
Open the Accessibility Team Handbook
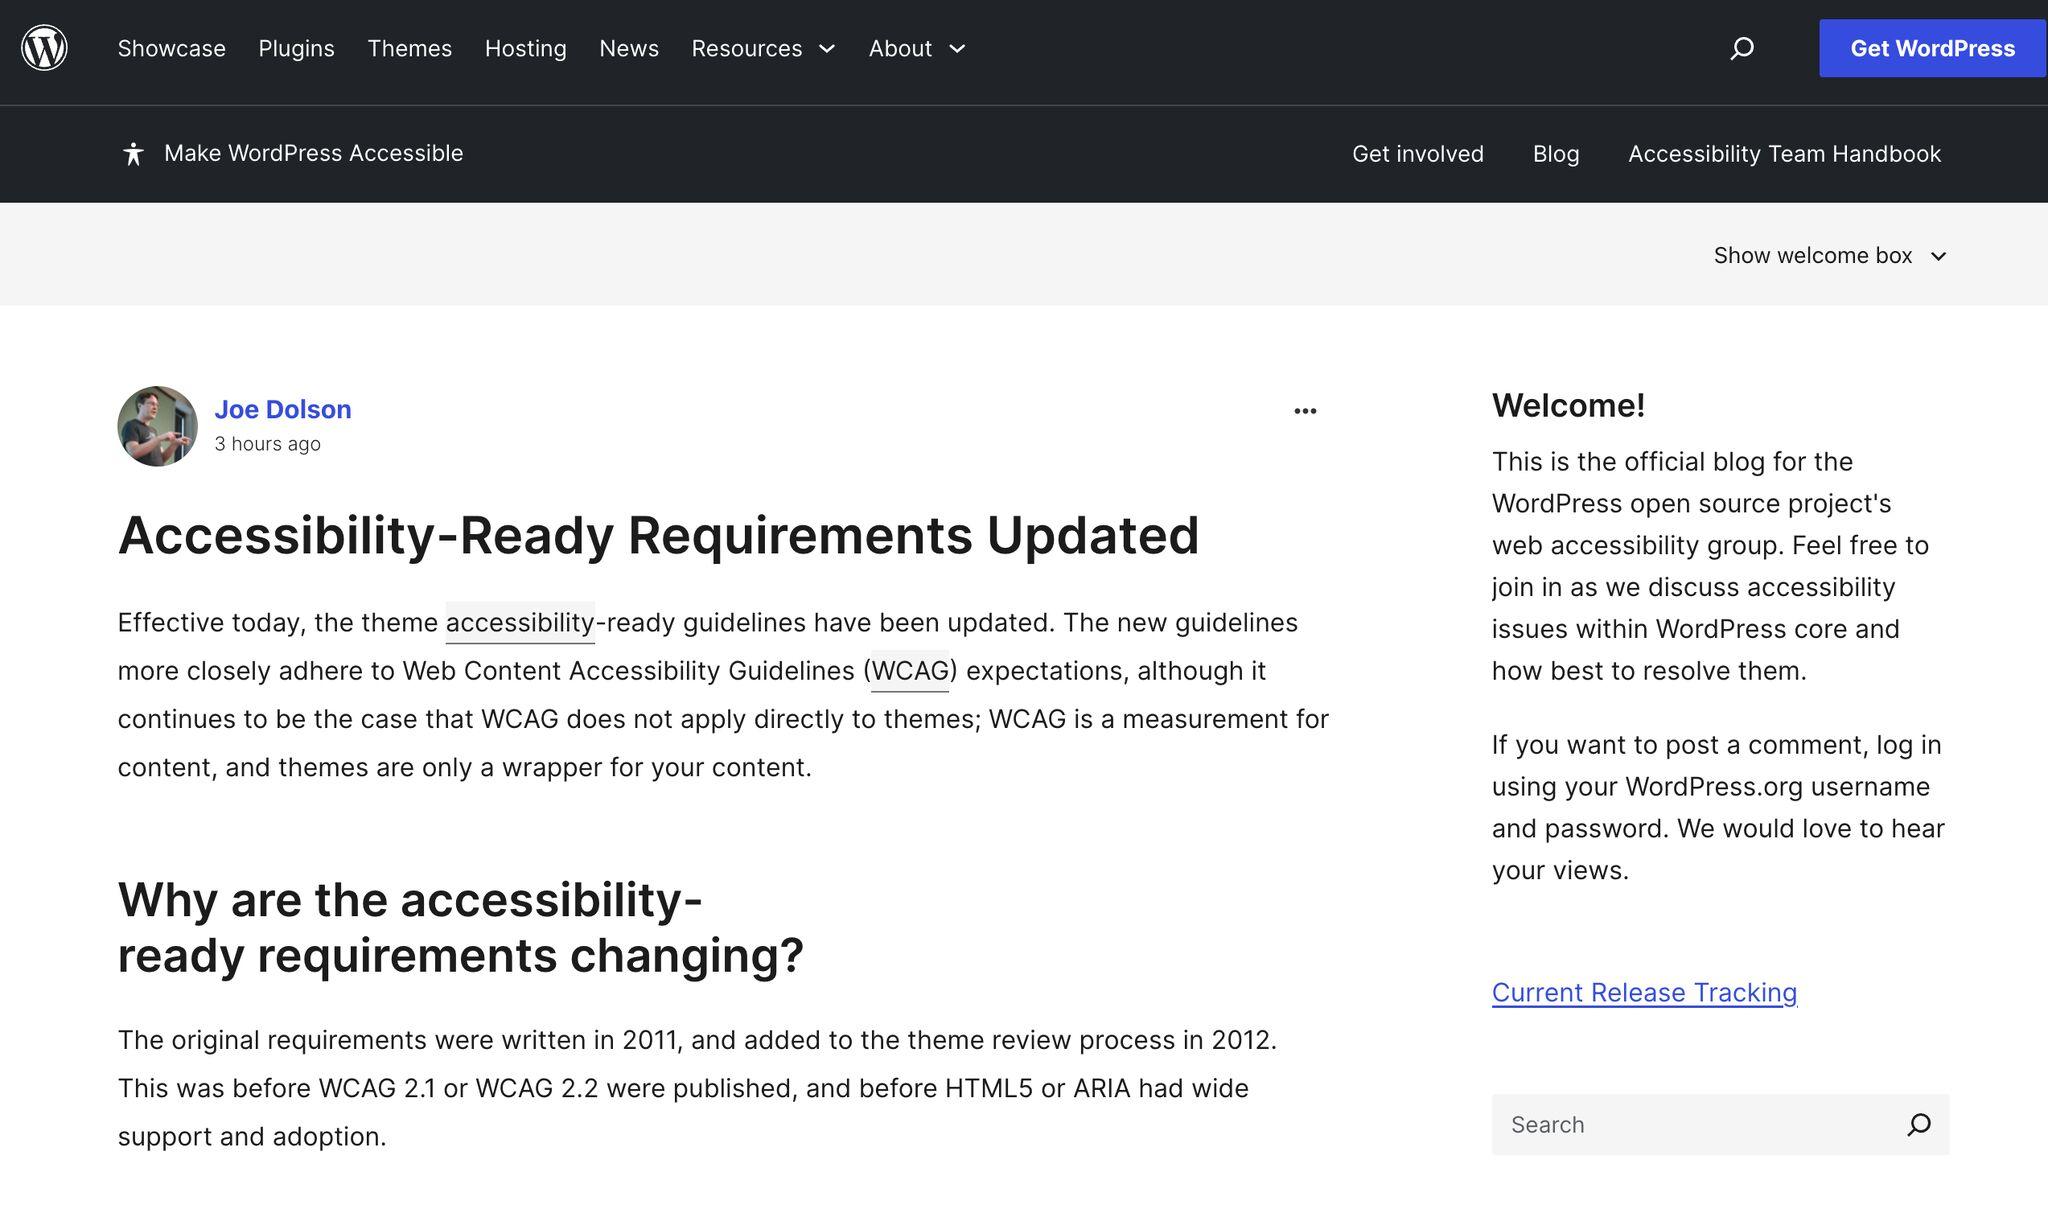(1784, 154)
